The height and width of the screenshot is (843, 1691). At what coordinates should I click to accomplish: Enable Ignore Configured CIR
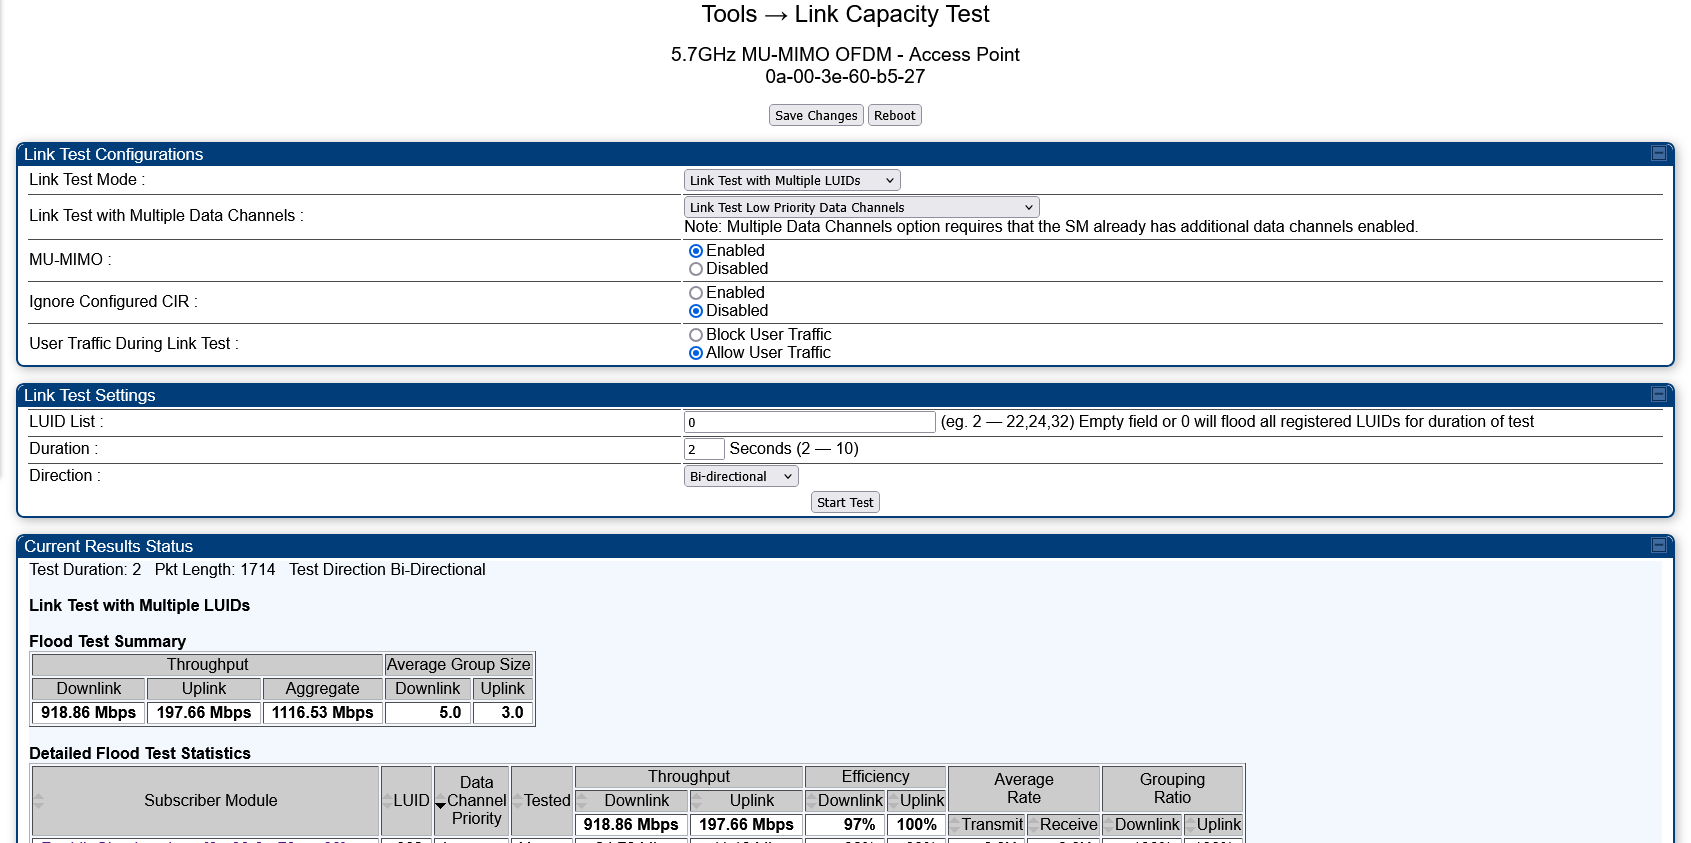pyautogui.click(x=696, y=293)
